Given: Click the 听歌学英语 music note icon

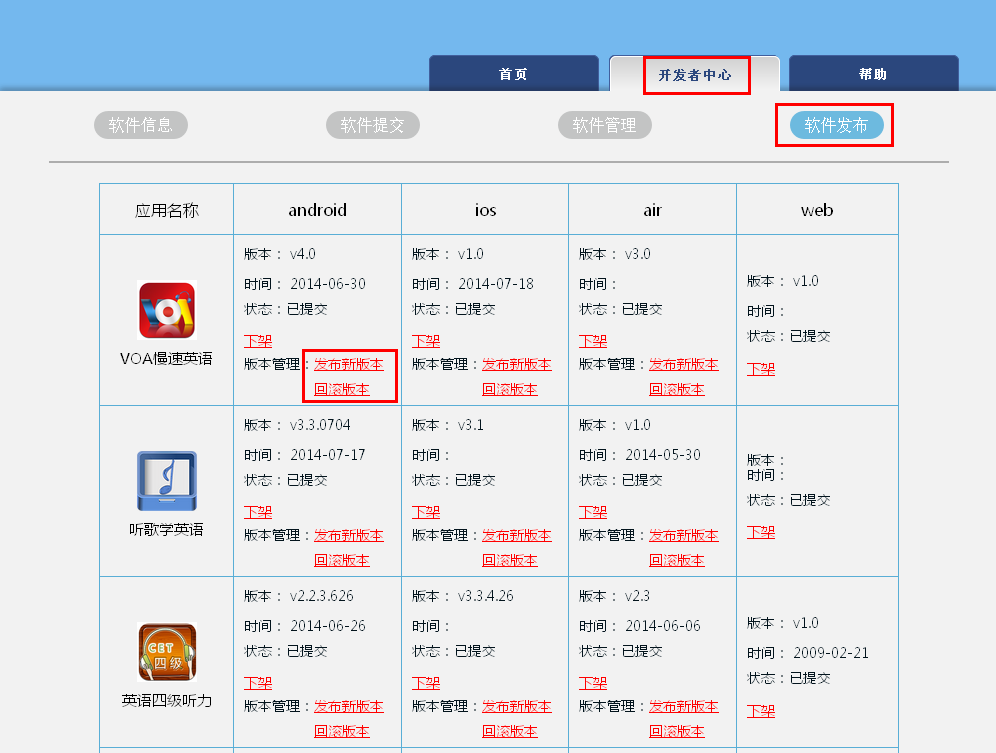Looking at the screenshot, I should tap(167, 481).
